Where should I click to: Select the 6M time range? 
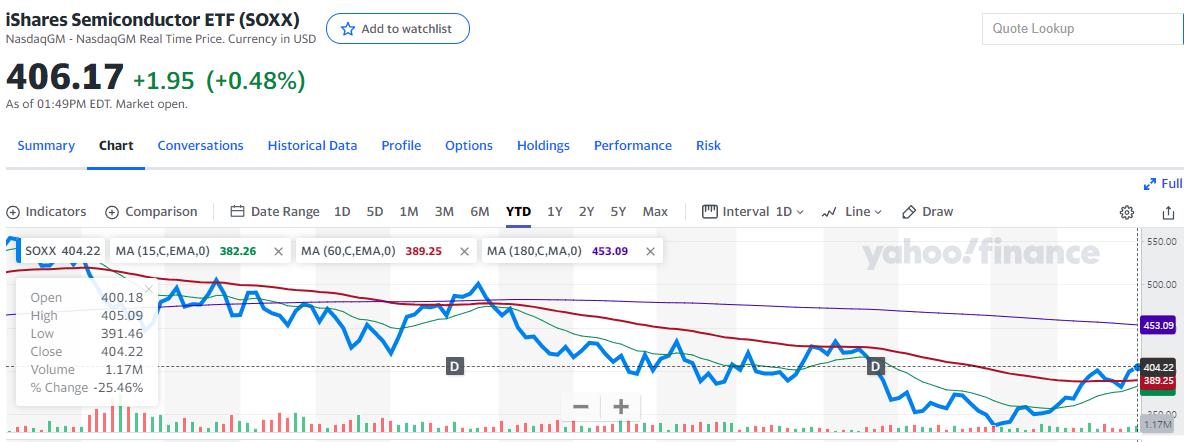click(x=479, y=212)
